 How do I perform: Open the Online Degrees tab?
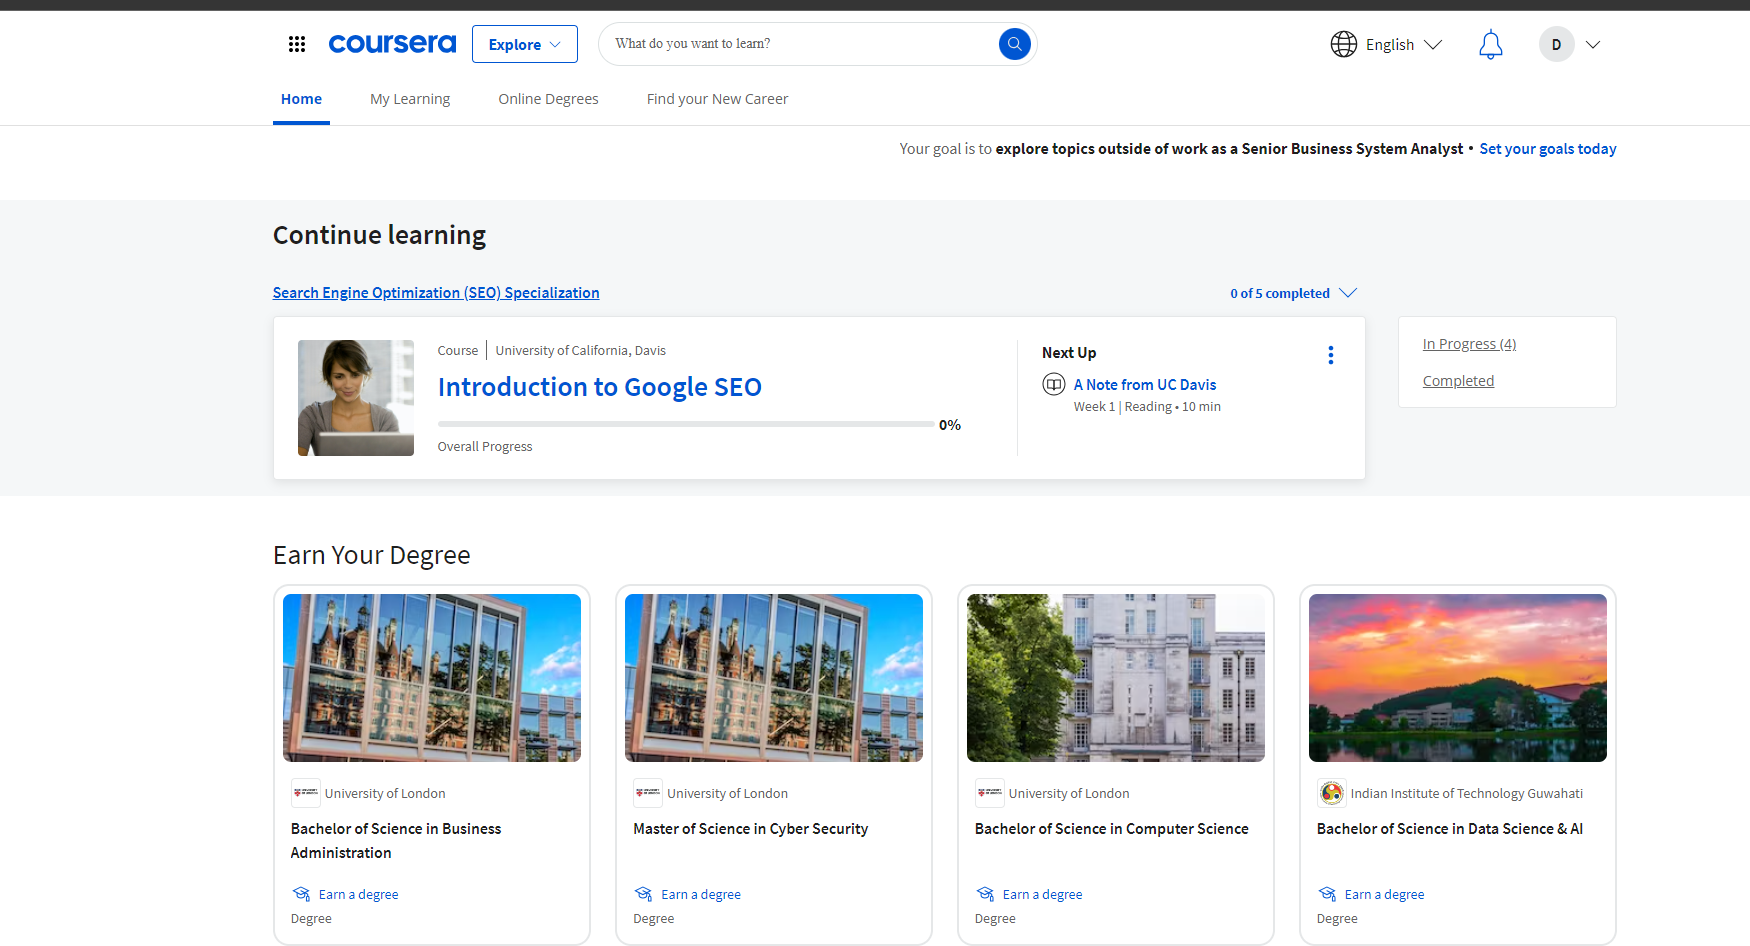pyautogui.click(x=548, y=99)
